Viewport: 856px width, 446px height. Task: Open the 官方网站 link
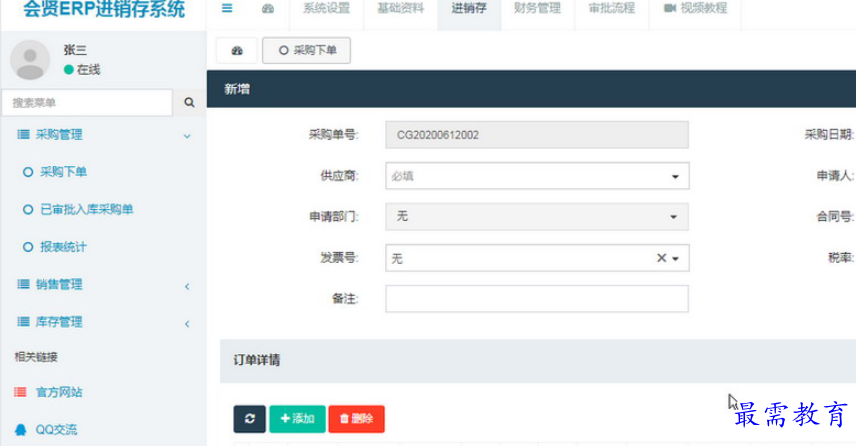(x=59, y=392)
